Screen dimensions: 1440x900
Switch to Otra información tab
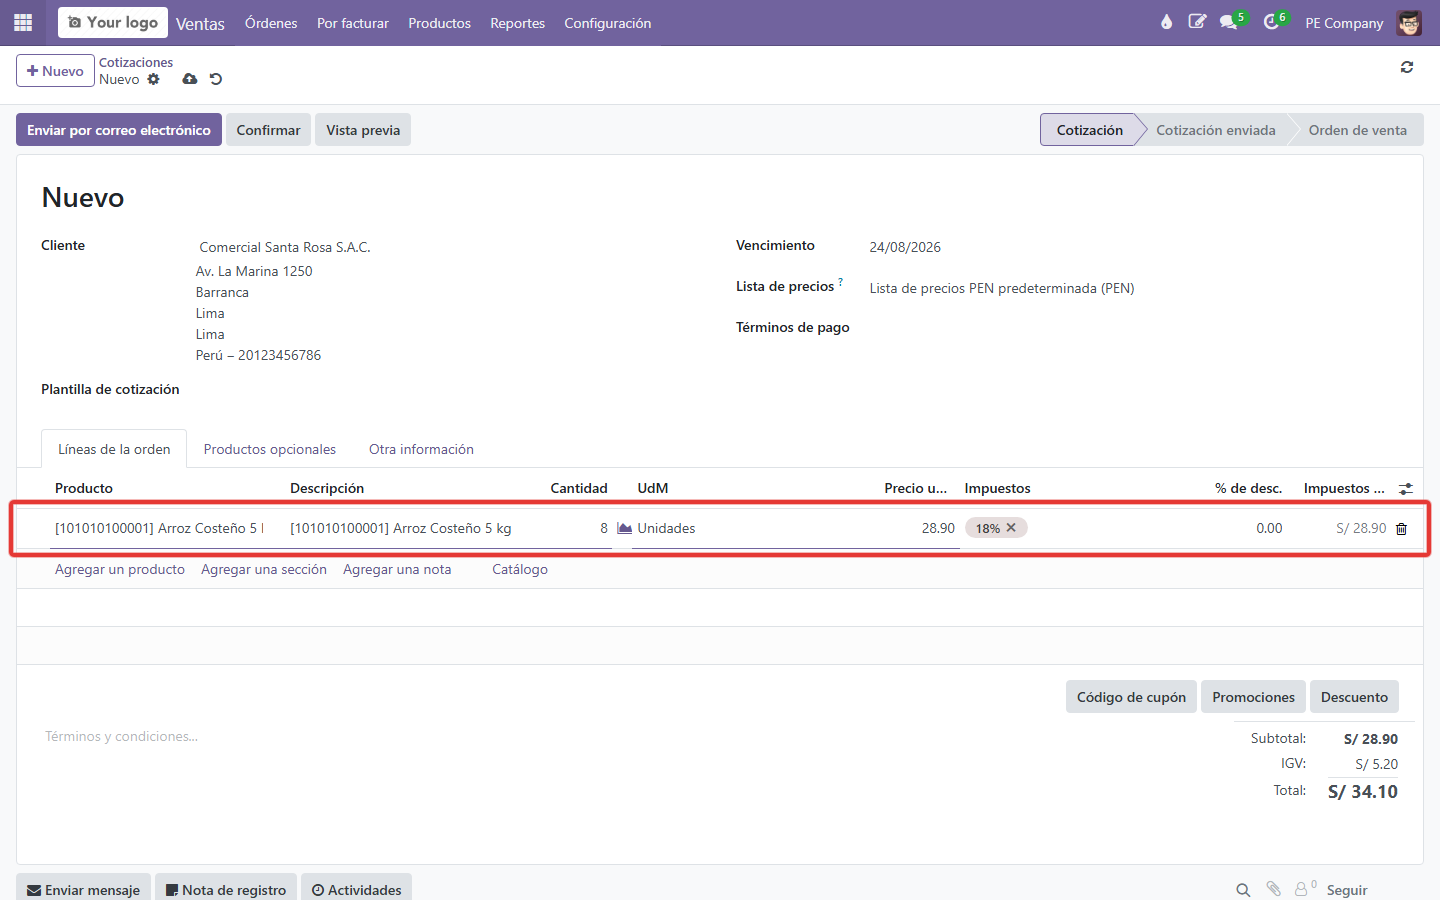coord(421,449)
